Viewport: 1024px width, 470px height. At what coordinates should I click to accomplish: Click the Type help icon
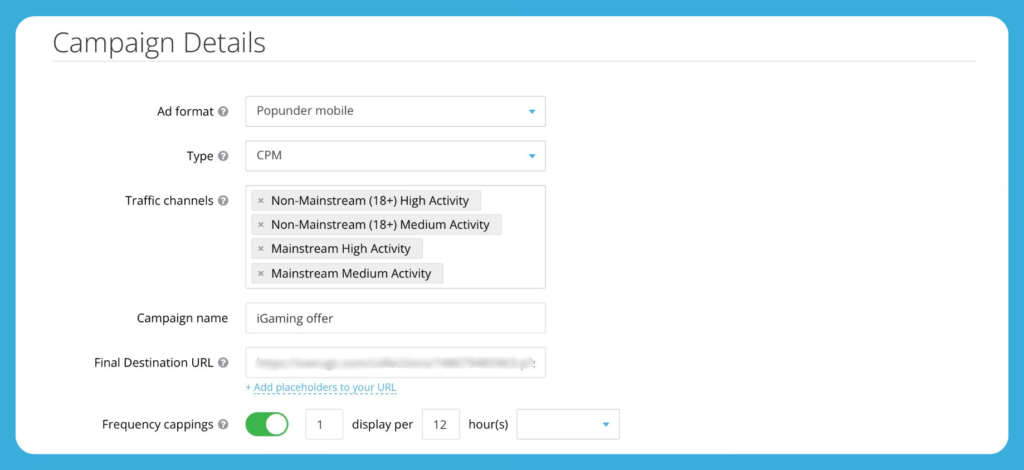click(x=223, y=157)
